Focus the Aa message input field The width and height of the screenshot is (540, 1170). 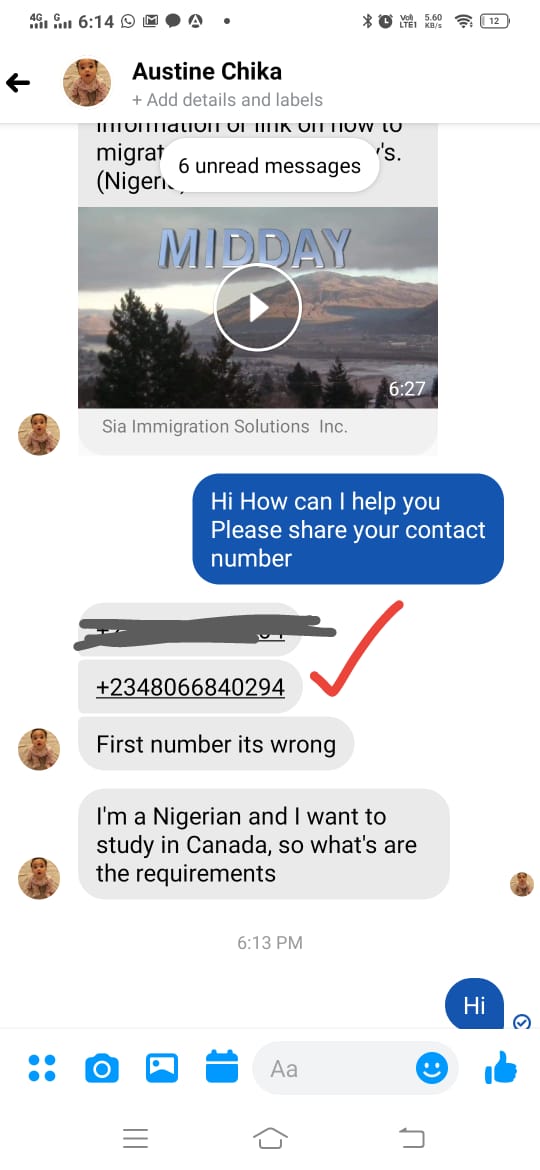(336, 1069)
